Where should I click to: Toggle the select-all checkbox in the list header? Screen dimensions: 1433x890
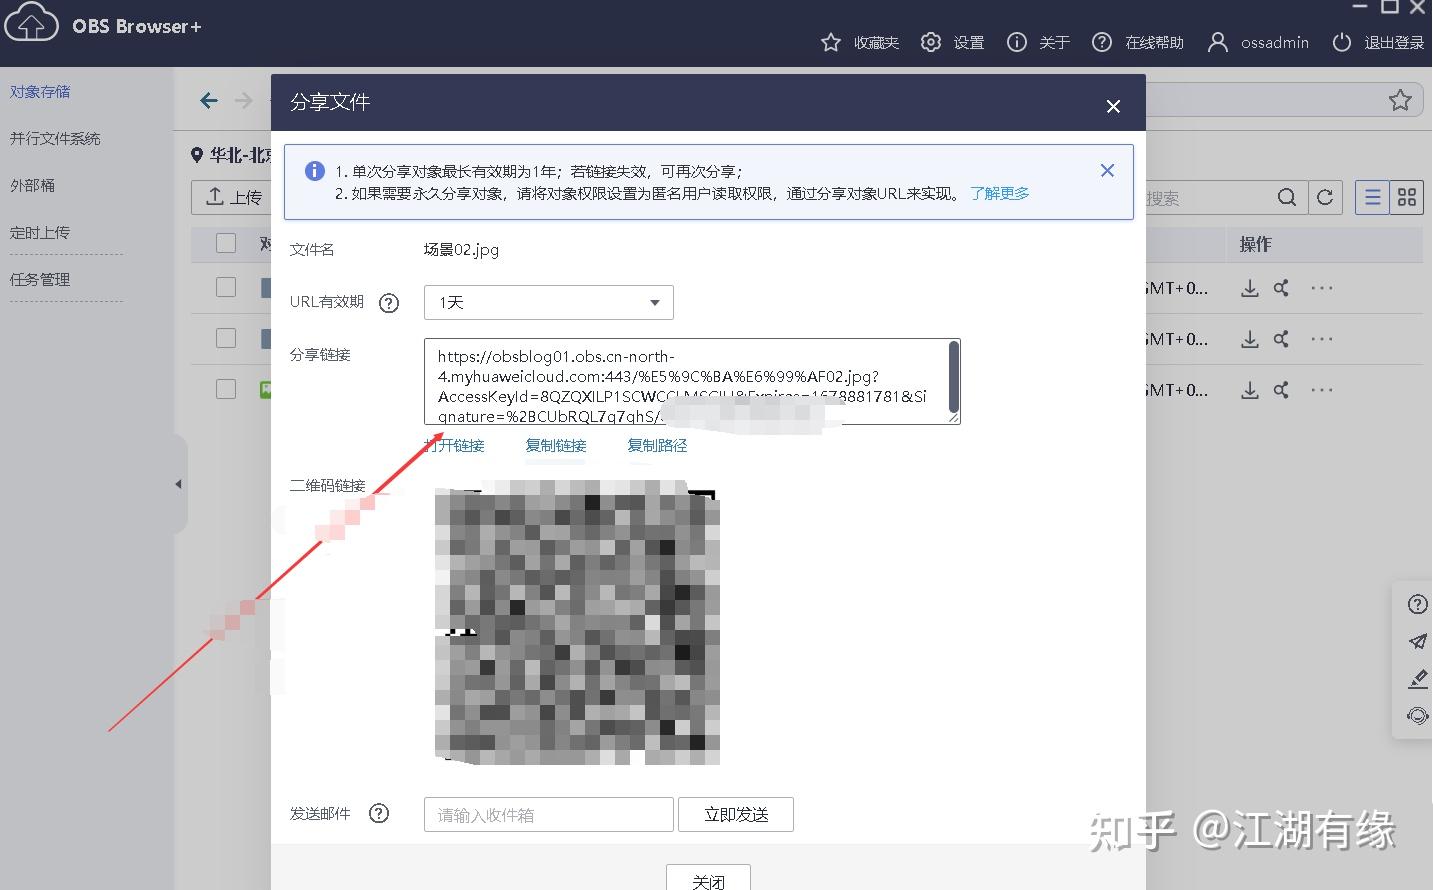click(225, 243)
